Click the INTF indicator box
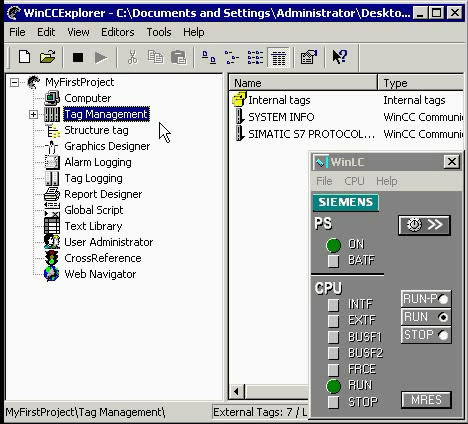Viewport: 468px width, 424px height. [x=333, y=305]
